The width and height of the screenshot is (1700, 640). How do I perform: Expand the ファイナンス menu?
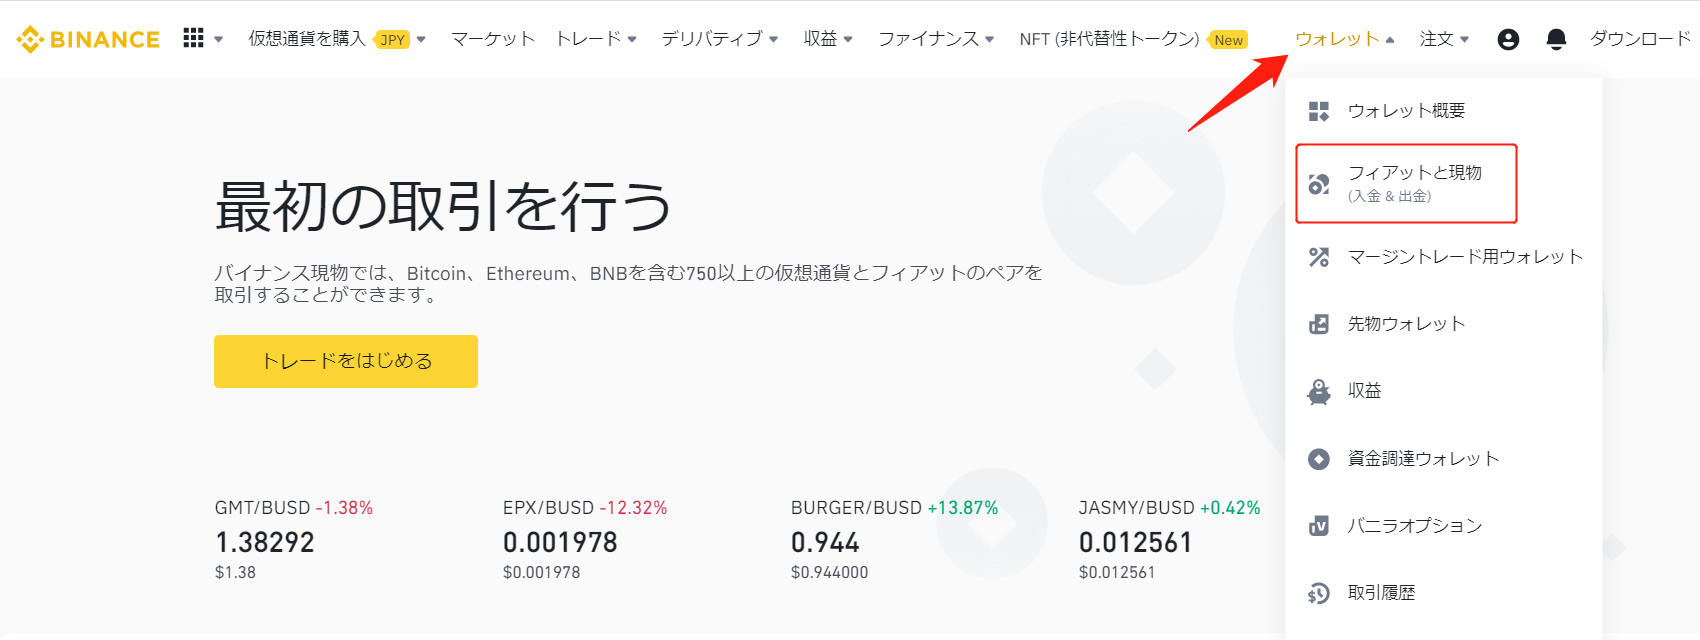point(936,39)
